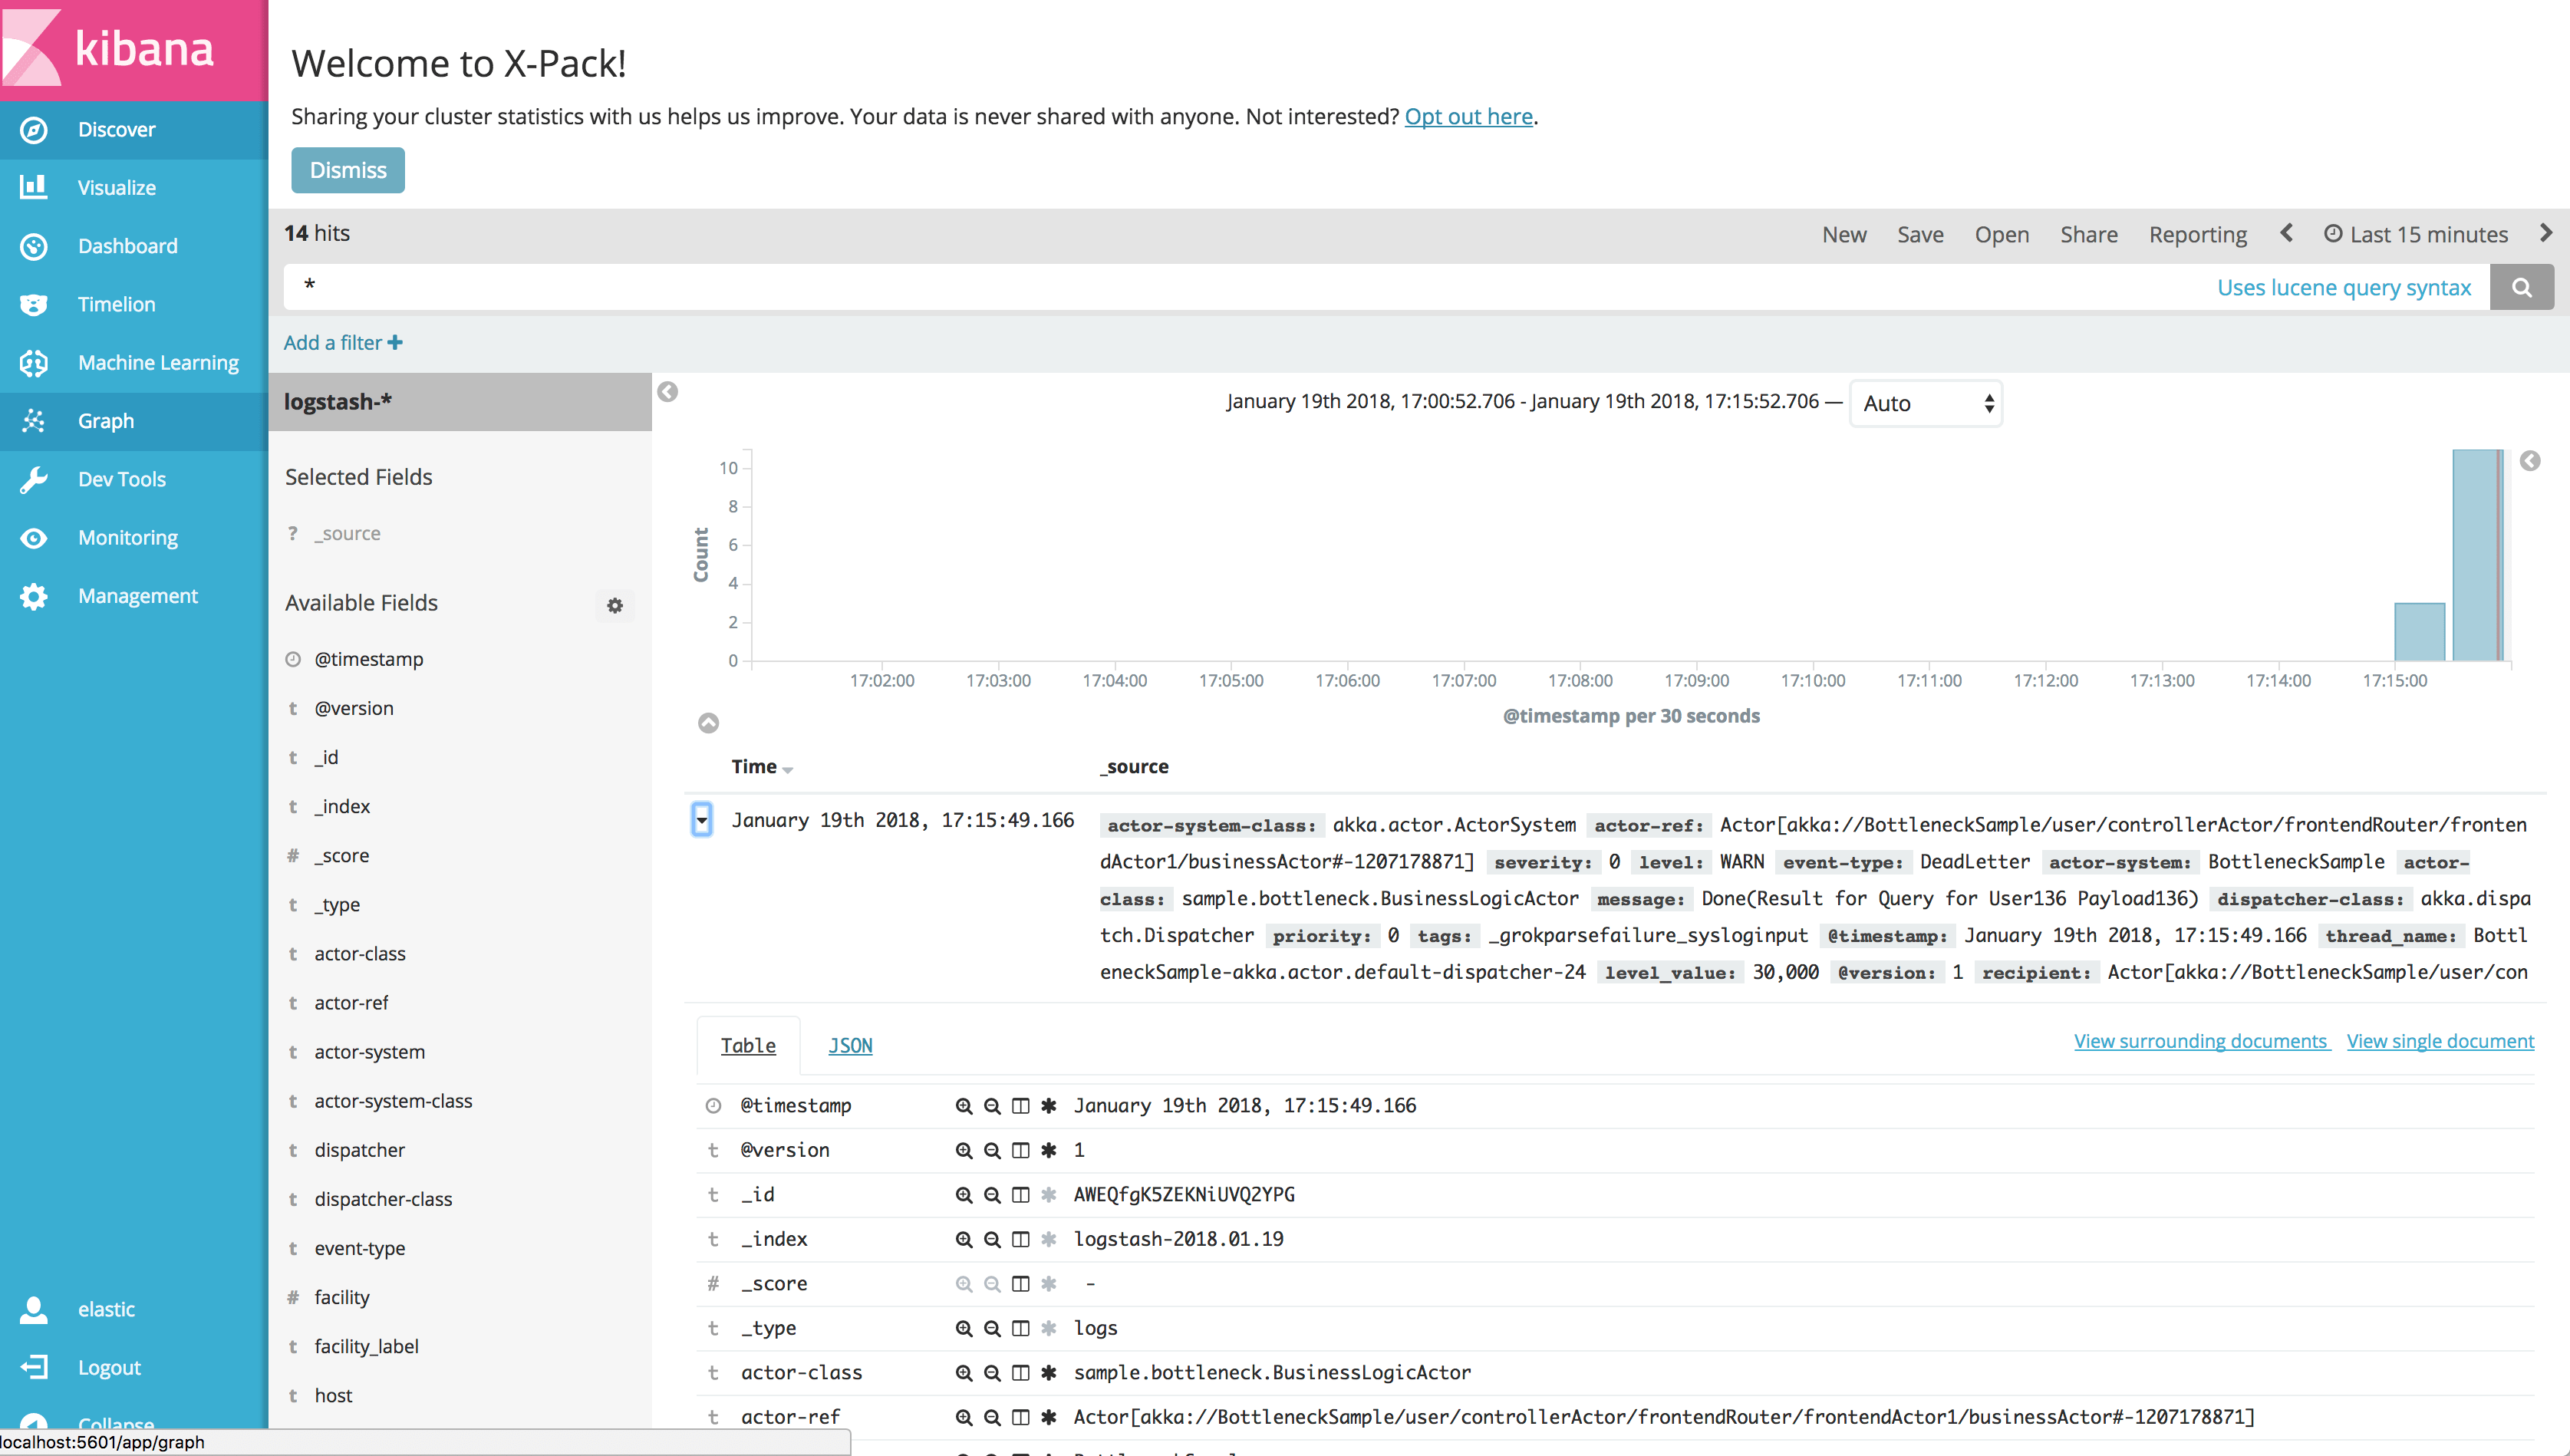Toggle actor-class column in table

1020,1373
